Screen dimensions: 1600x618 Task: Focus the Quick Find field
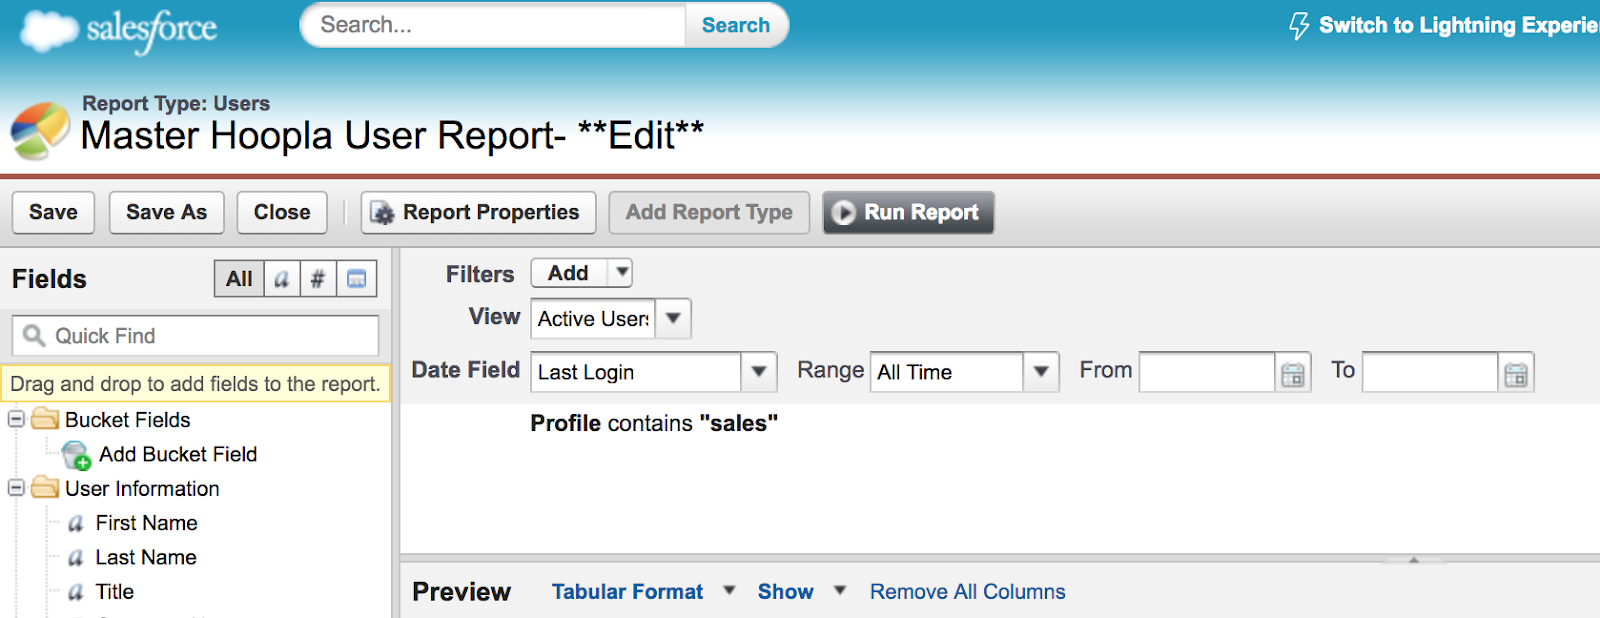(x=196, y=336)
